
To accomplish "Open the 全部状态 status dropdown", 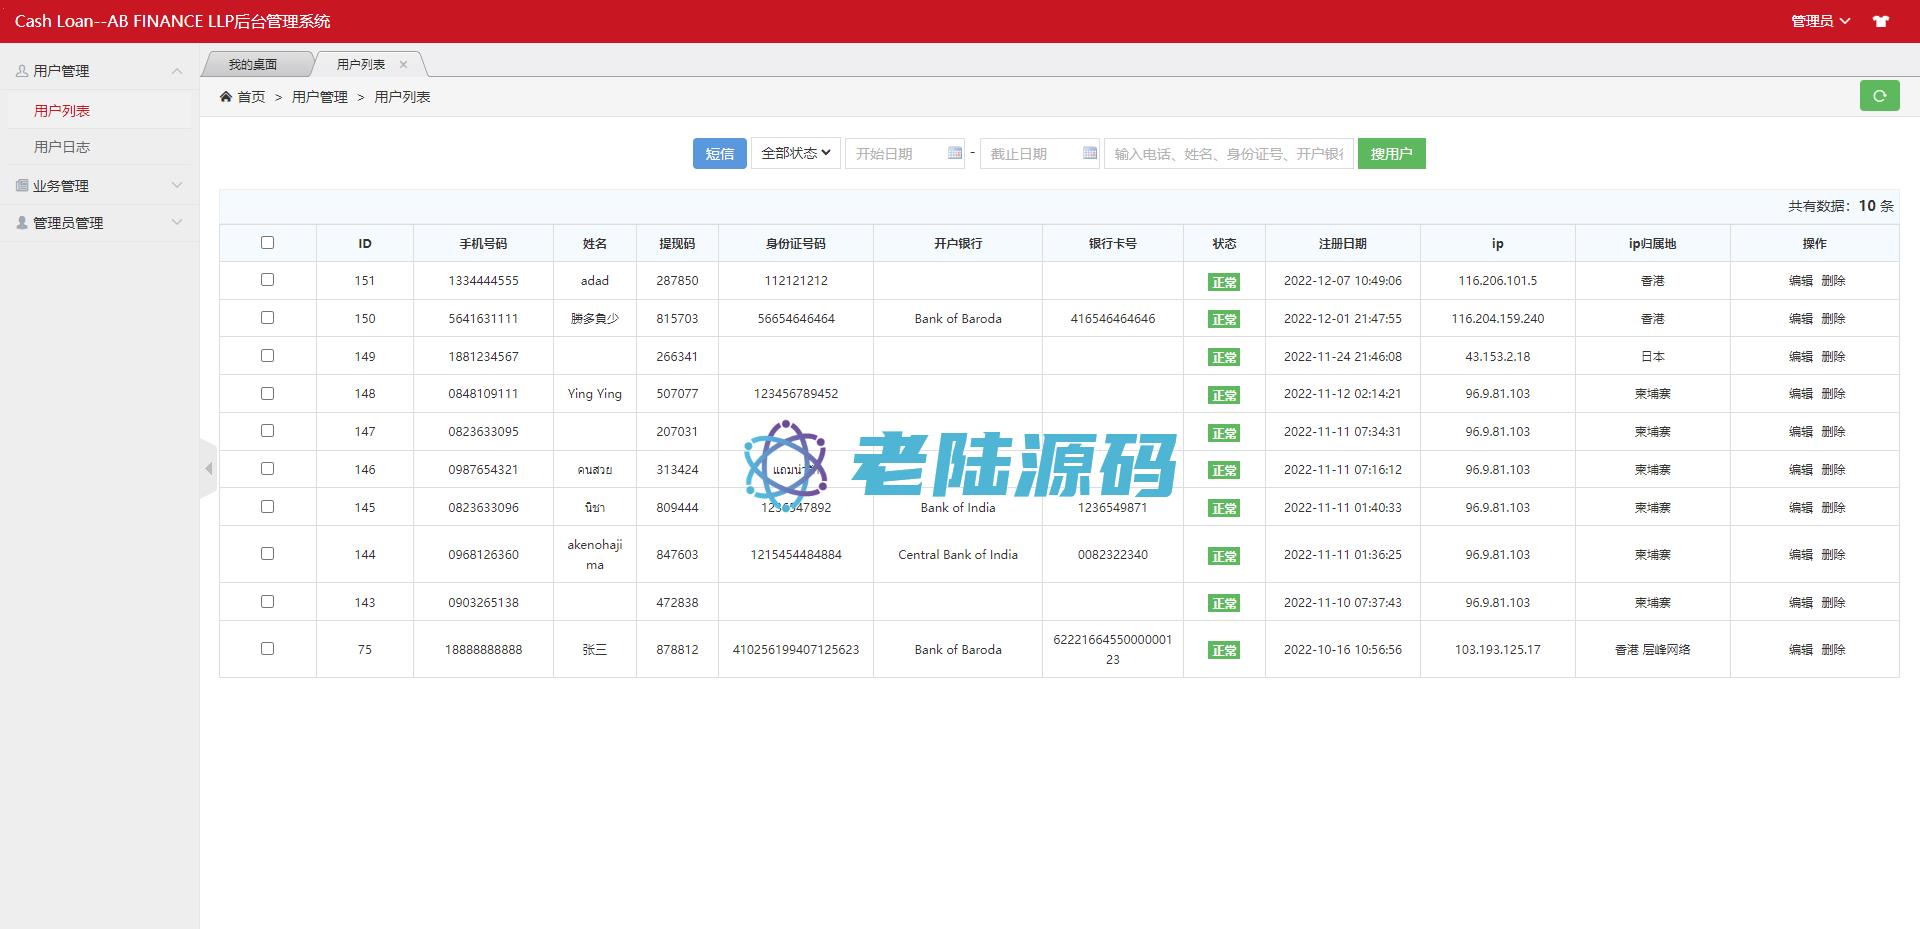I will 796,153.
